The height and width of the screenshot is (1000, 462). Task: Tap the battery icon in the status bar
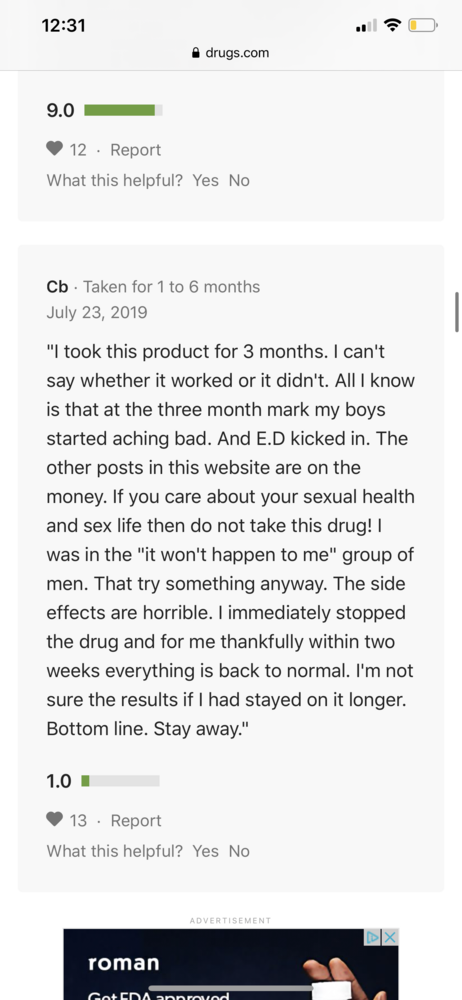423,26
